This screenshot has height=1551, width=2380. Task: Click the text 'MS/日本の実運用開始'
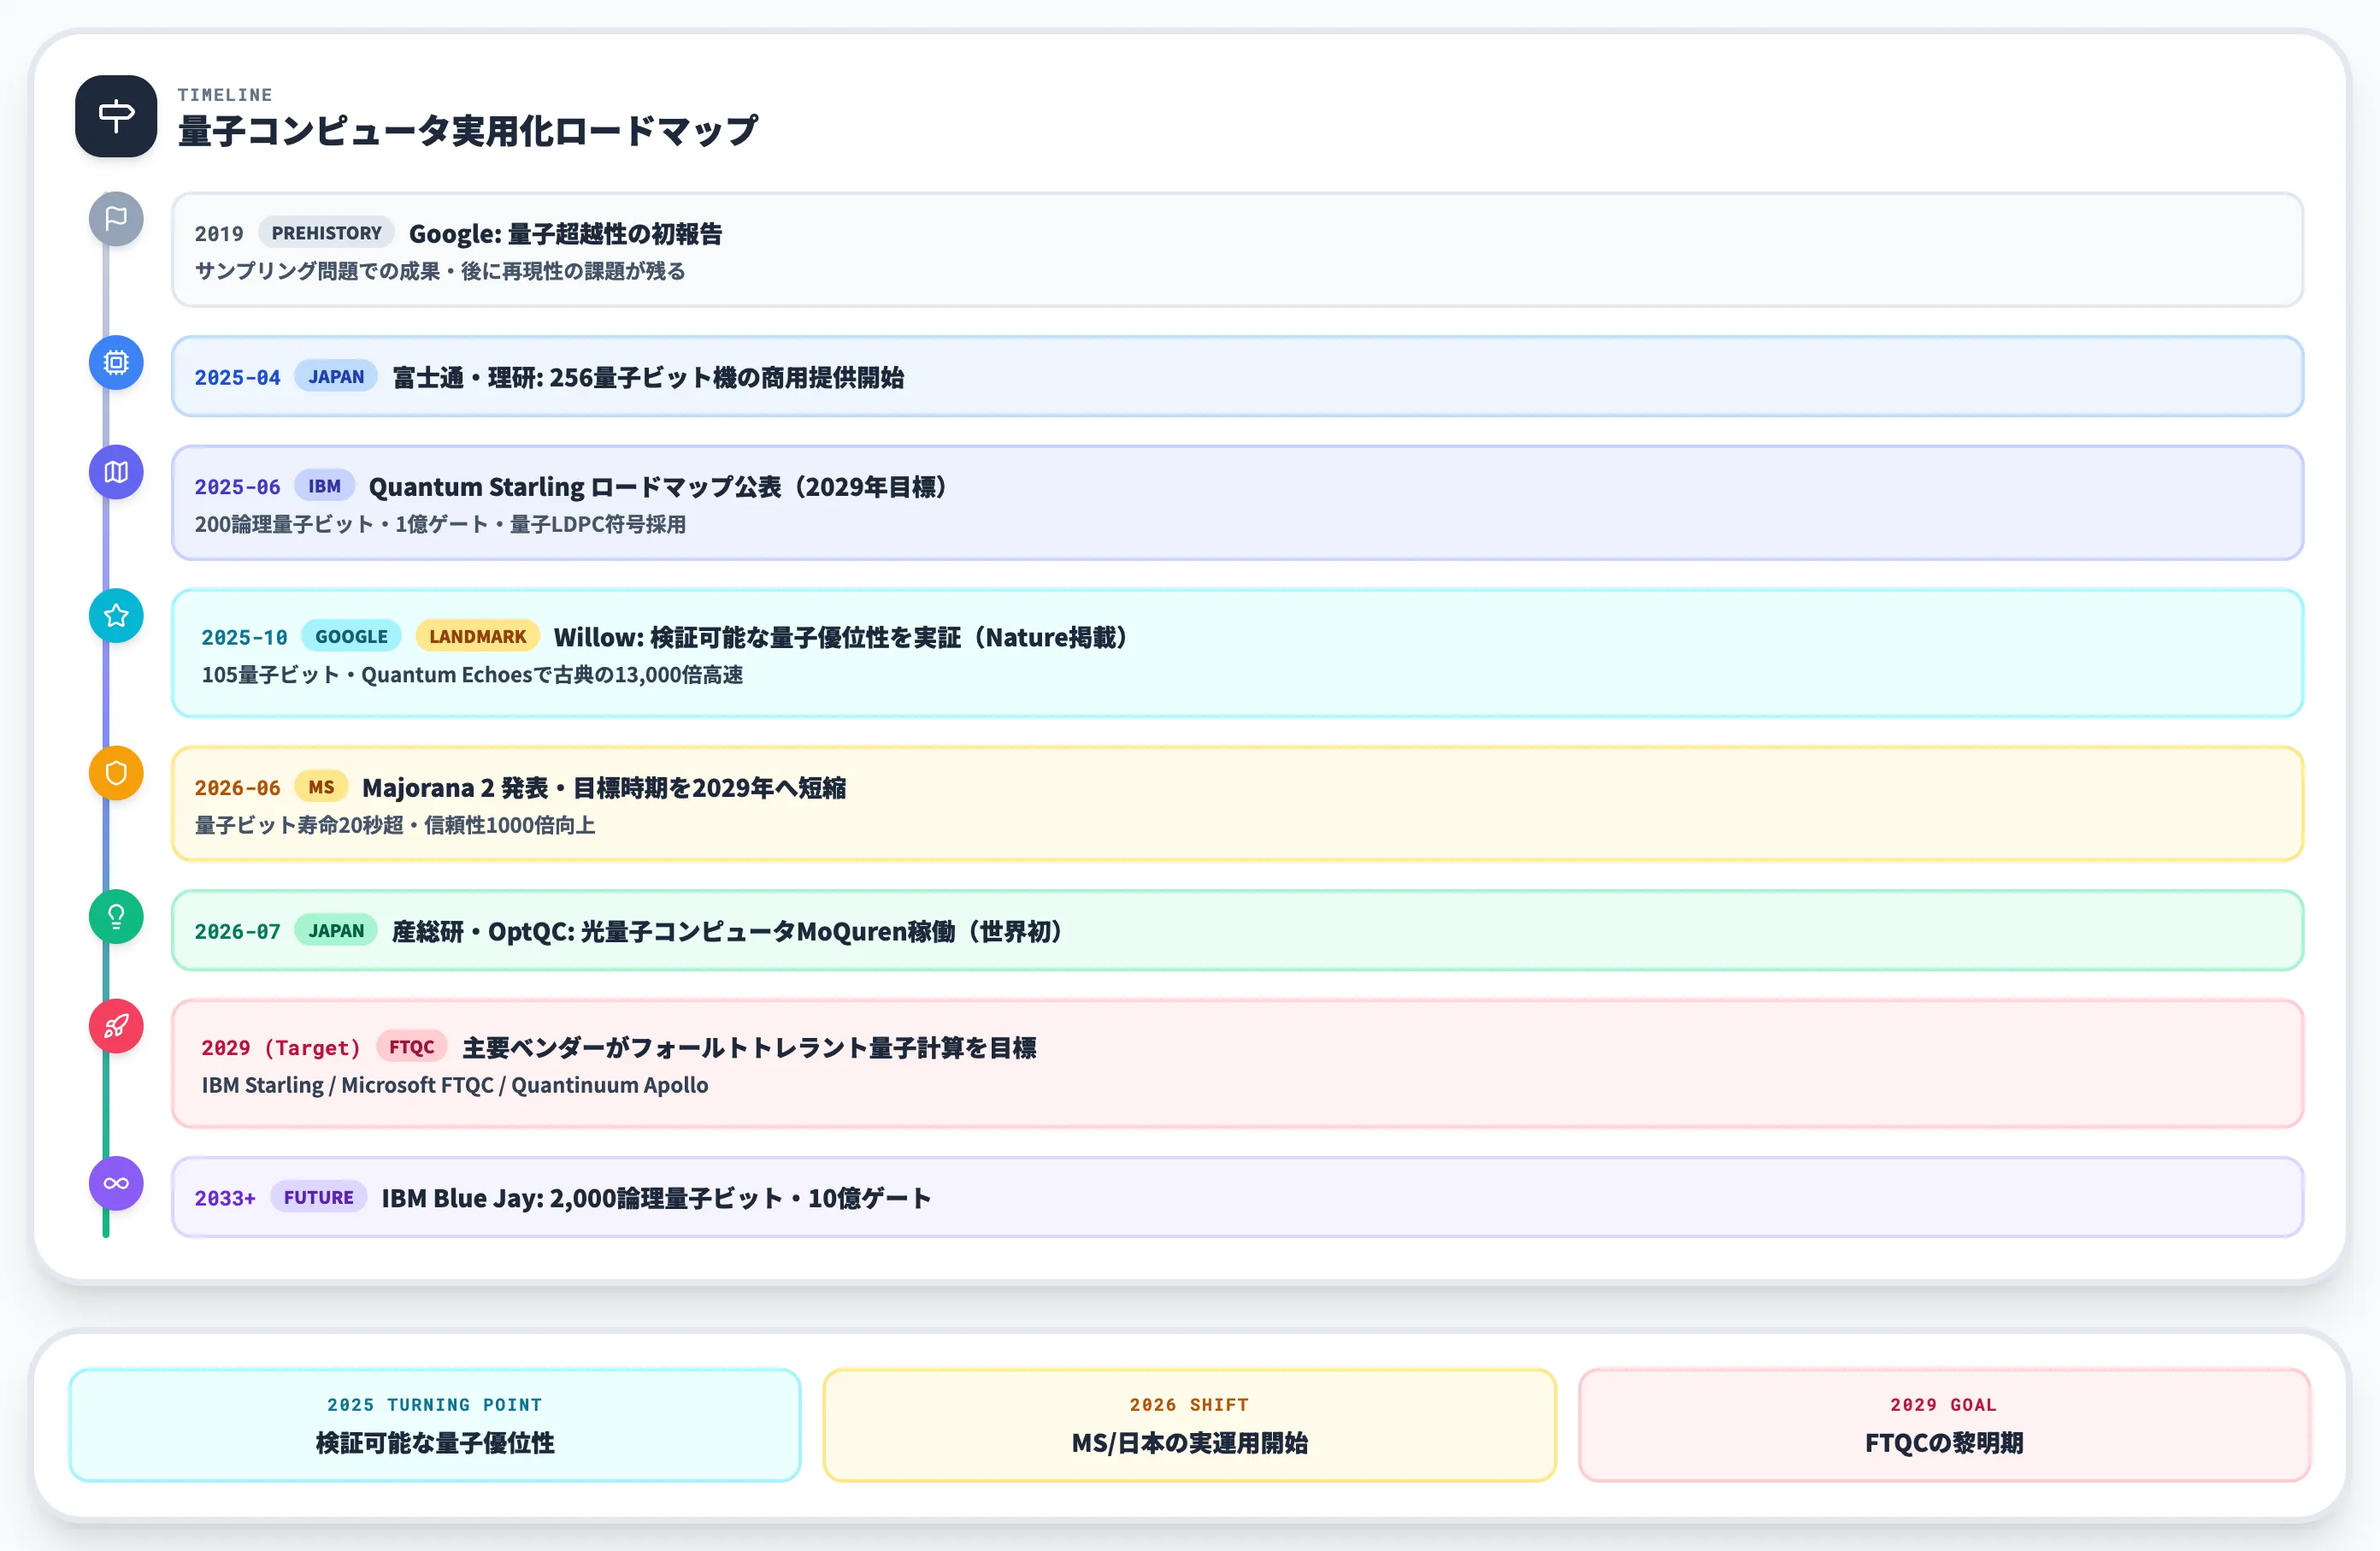1190,1443
